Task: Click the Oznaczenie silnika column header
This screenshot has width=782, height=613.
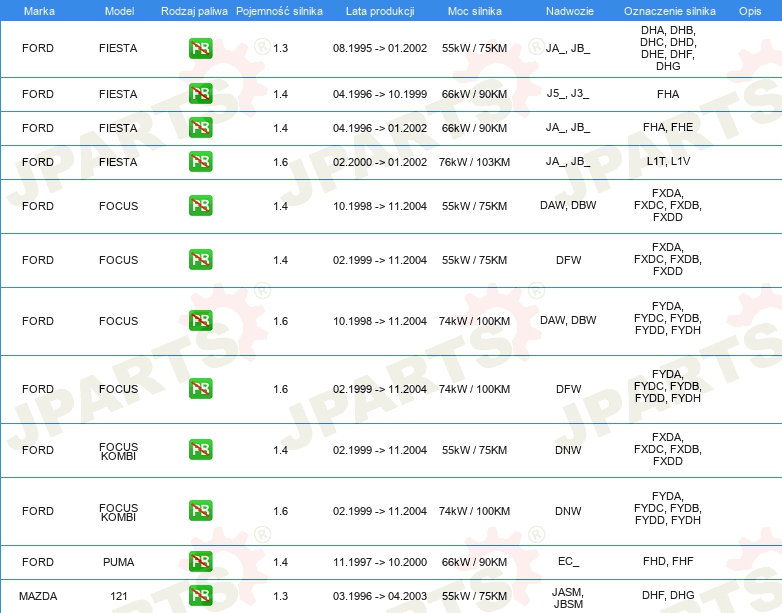Action: 669,11
